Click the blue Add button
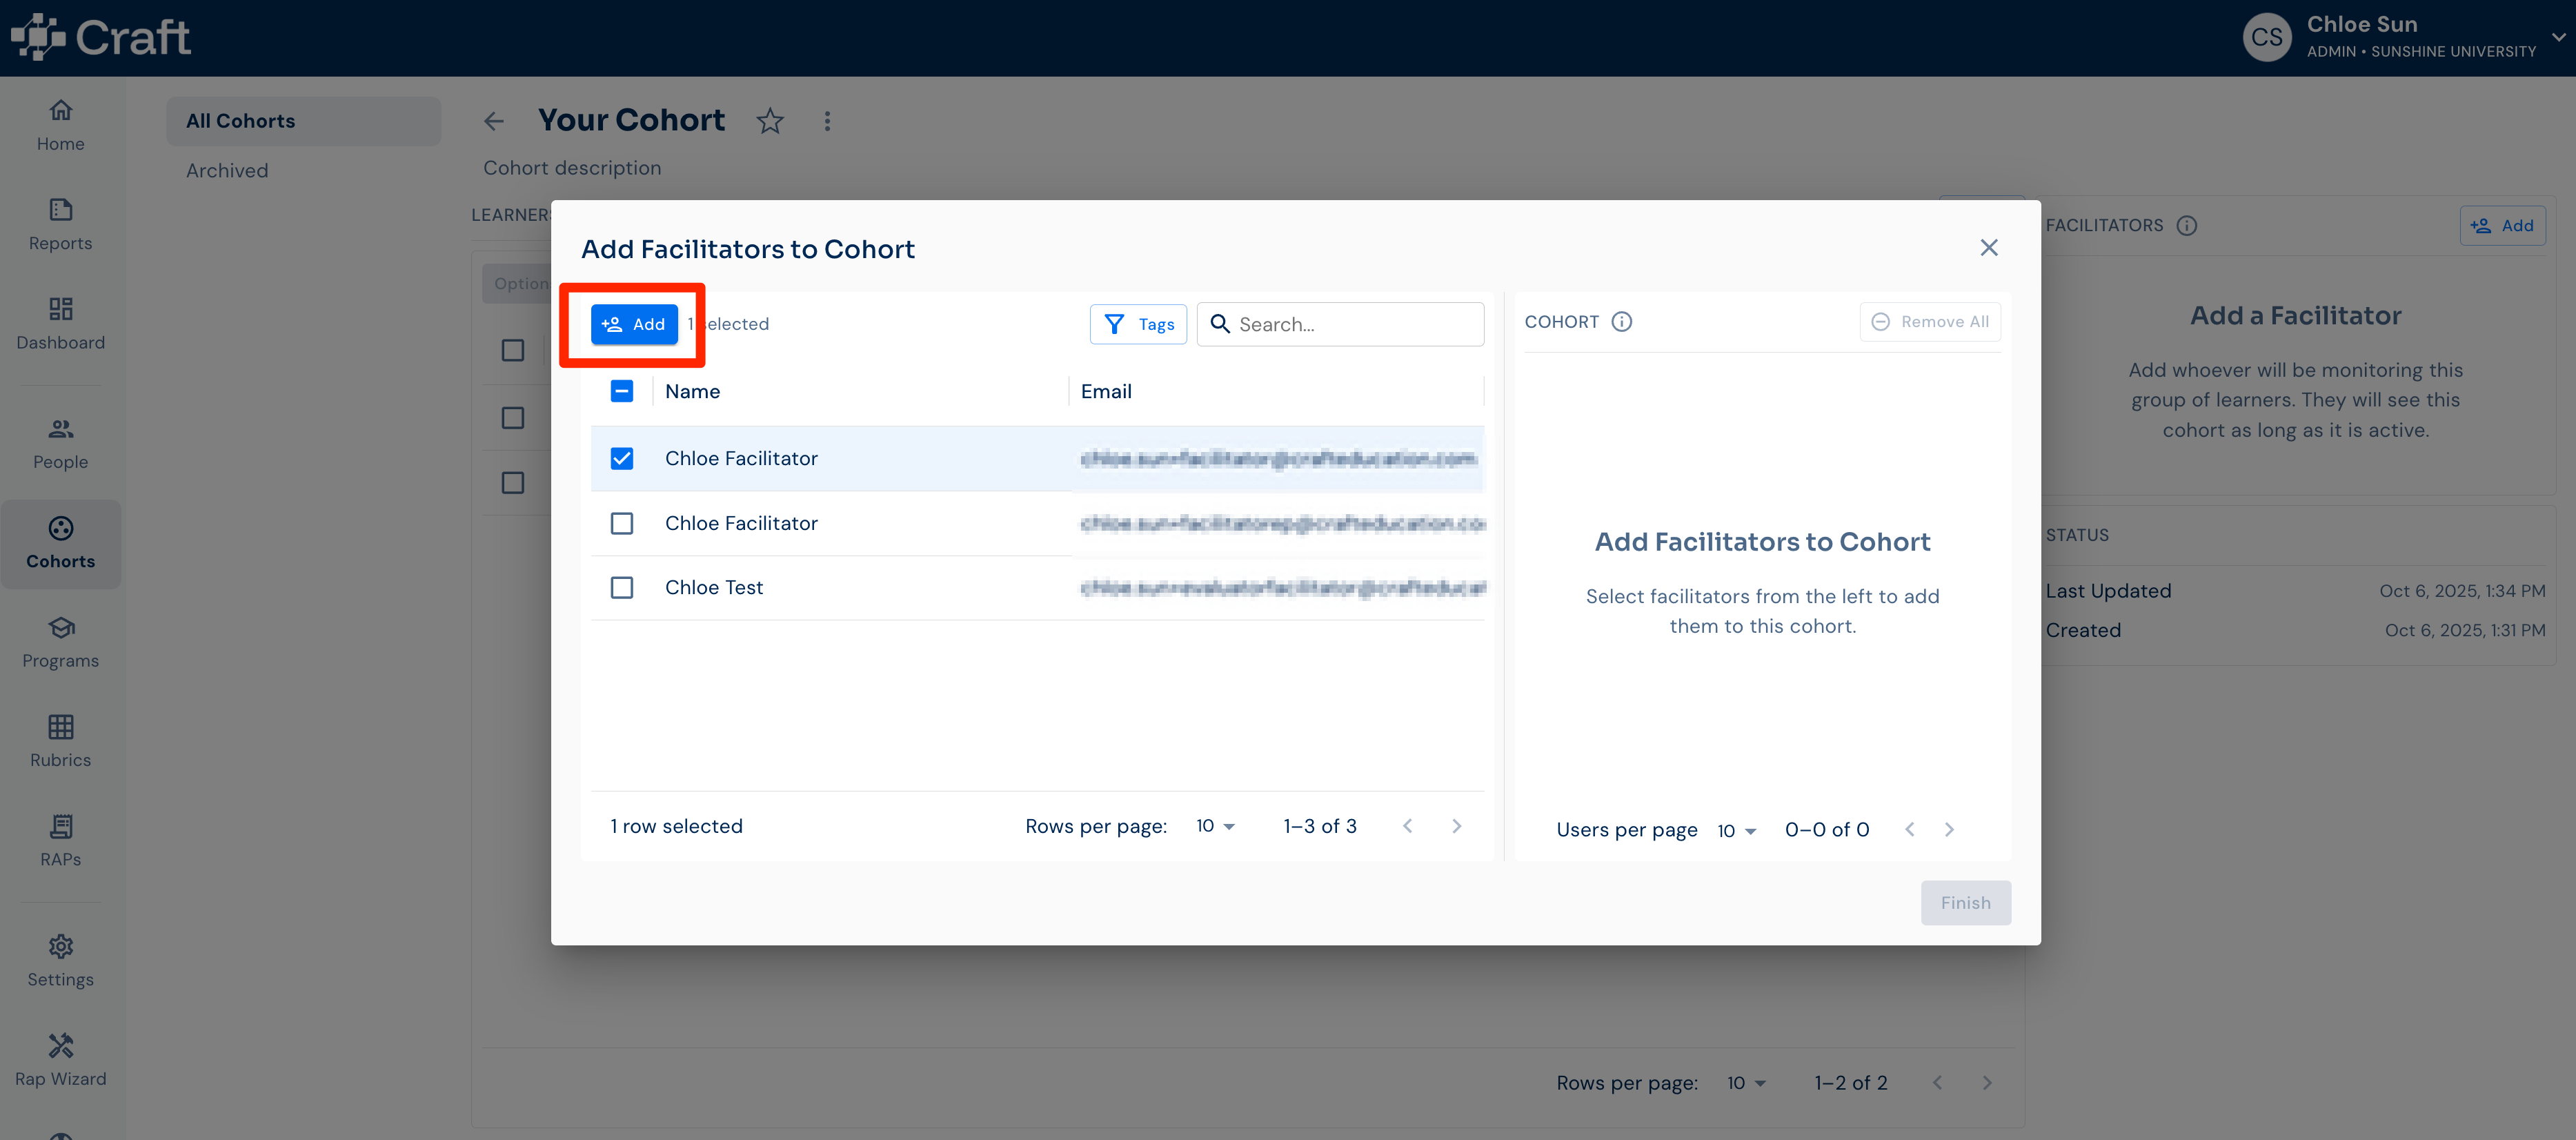Screen dimensions: 2576x1140 (x=634, y=324)
